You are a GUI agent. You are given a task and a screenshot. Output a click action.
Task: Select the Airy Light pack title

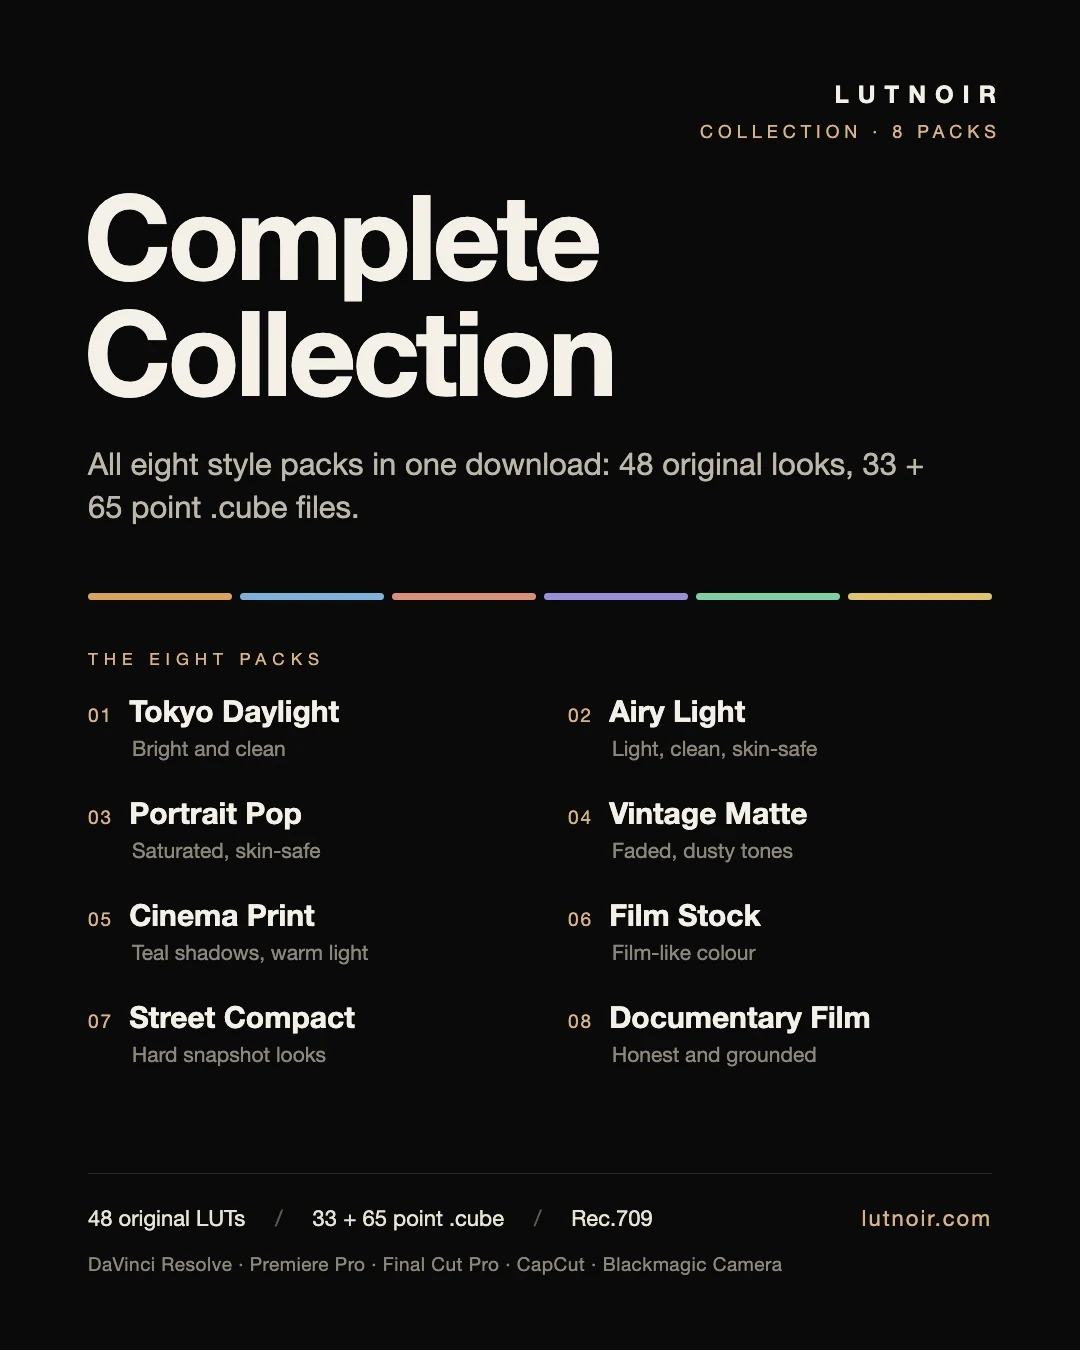point(677,712)
